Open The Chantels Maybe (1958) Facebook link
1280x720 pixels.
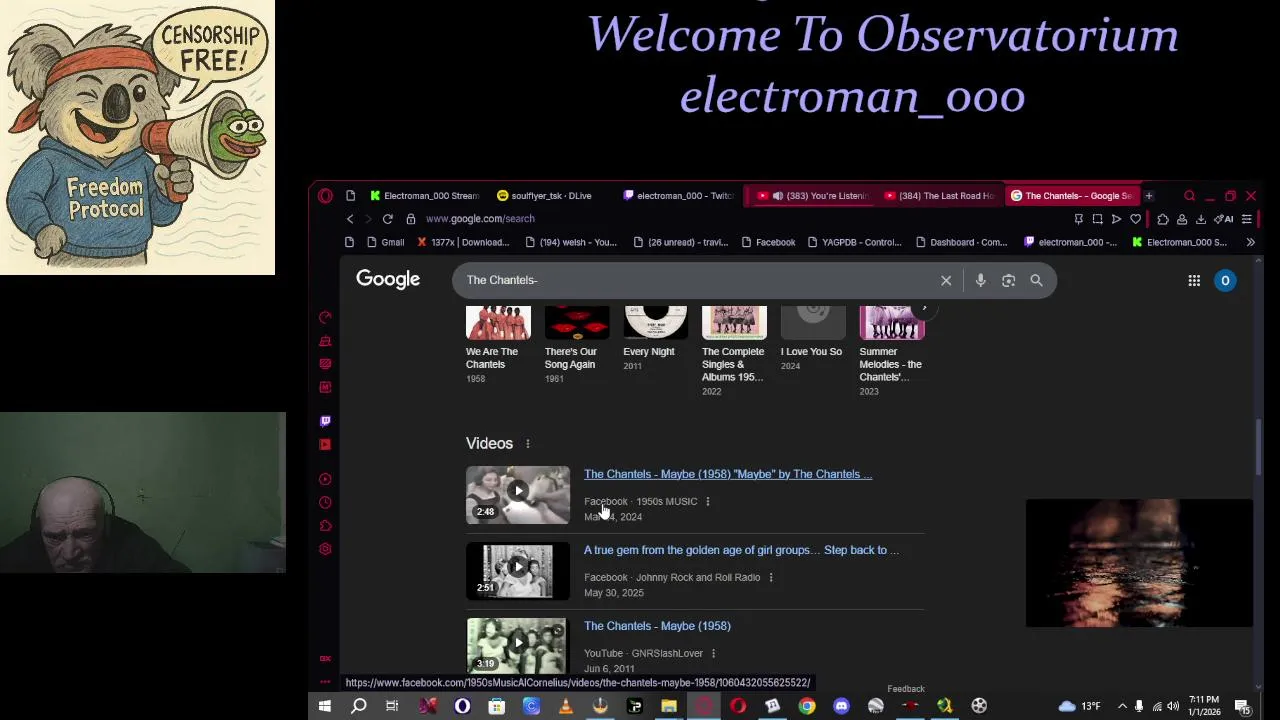pyautogui.click(x=728, y=474)
